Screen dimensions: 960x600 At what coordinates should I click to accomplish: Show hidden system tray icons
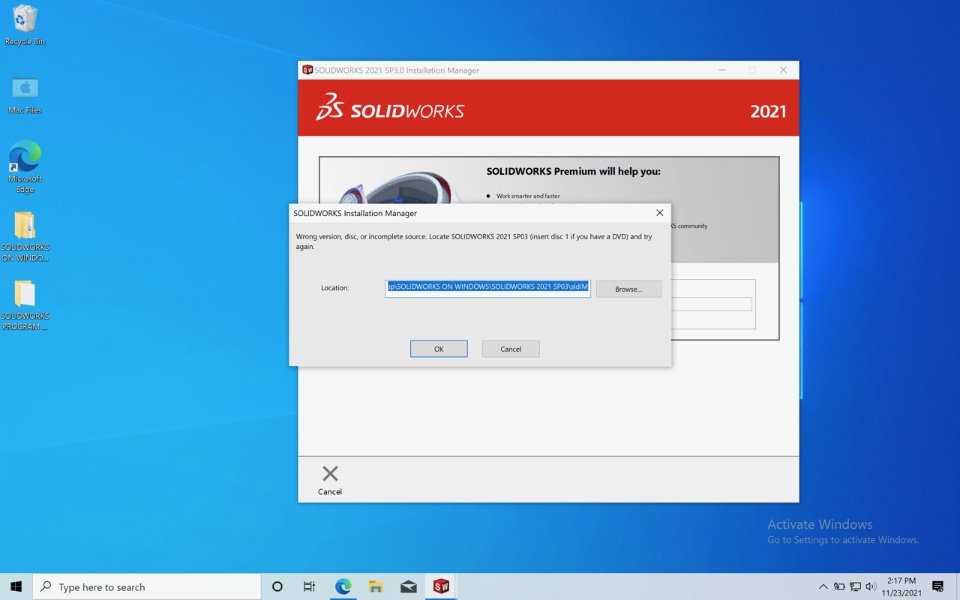[823, 587]
